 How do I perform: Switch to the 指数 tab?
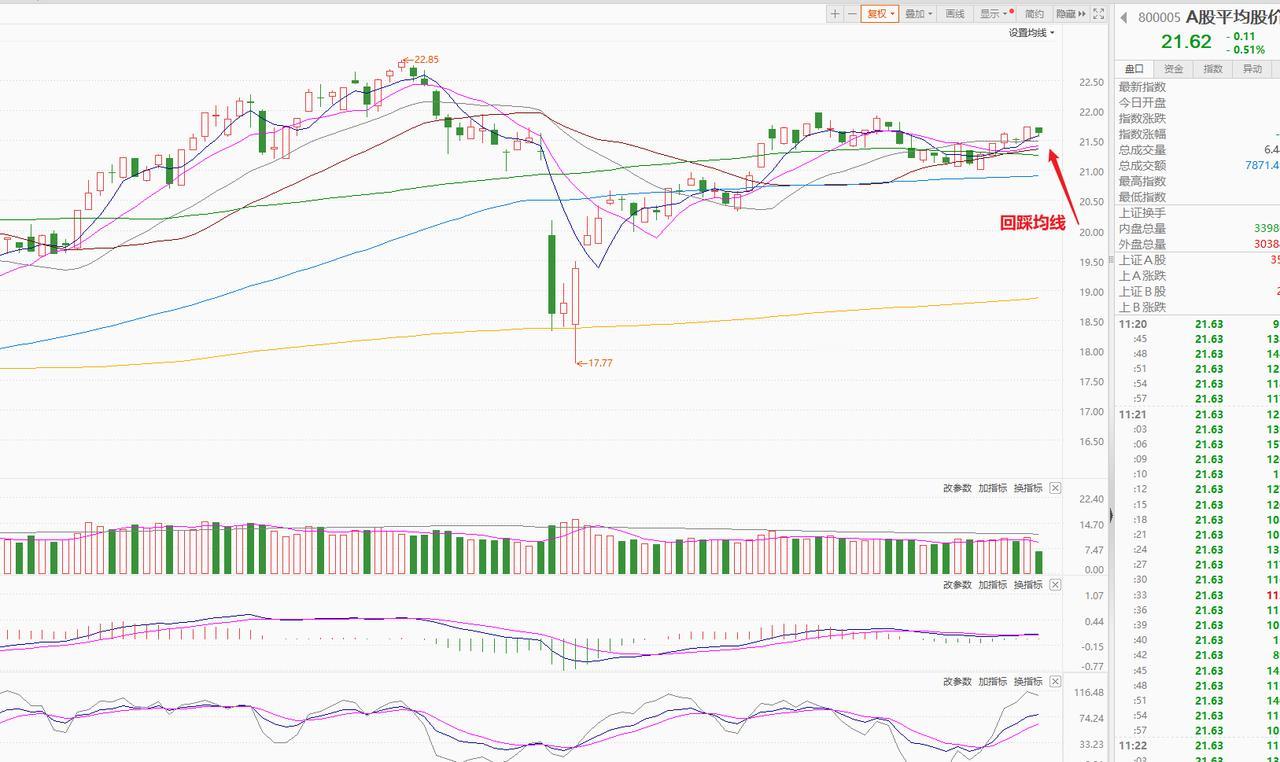click(x=1212, y=69)
